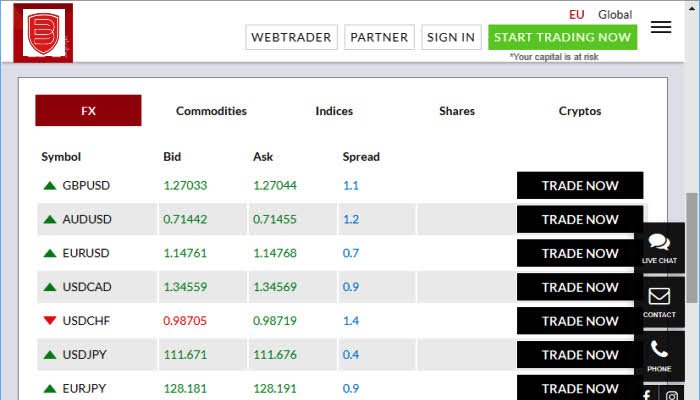Click TRADE NOW for EURUSD
This screenshot has height=400, width=700.
click(x=579, y=253)
